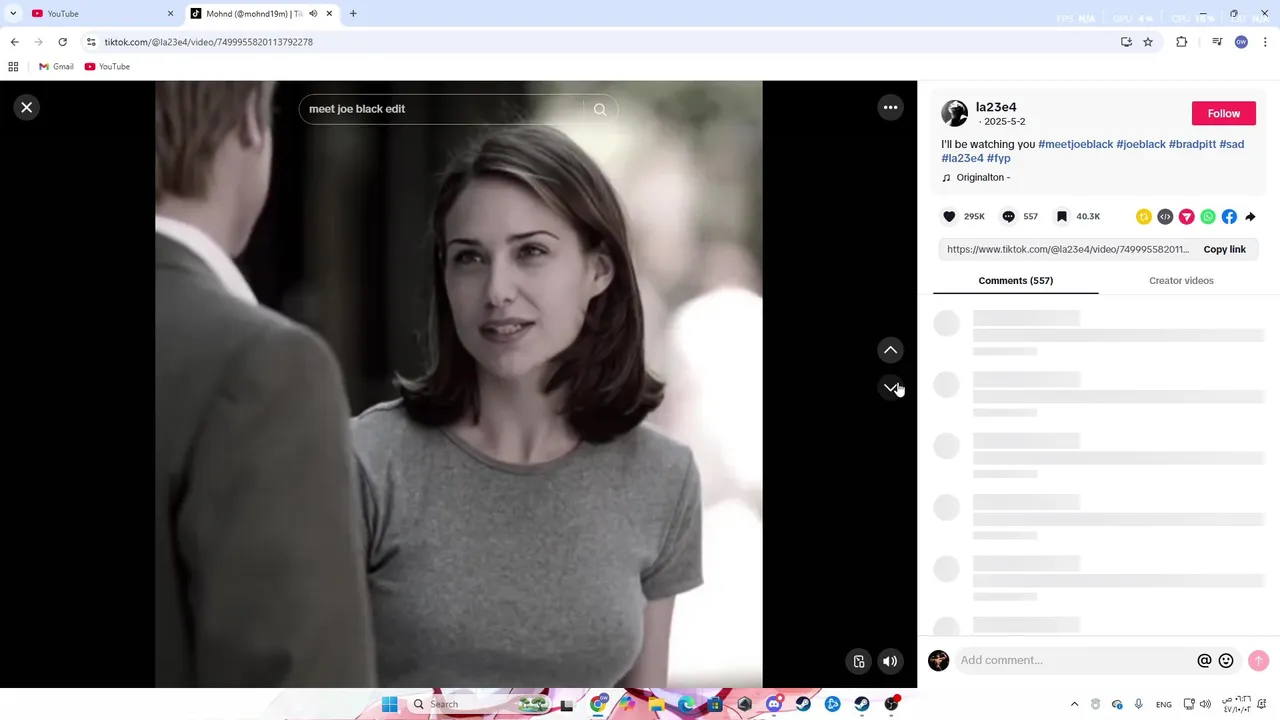
Task: Open hashtag #sad
Action: tap(1231, 144)
